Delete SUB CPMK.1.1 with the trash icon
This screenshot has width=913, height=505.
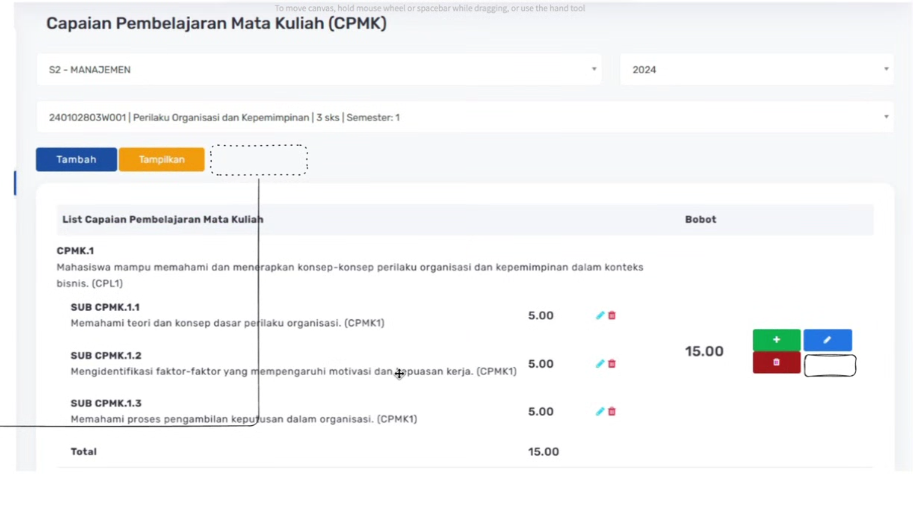[612, 315]
